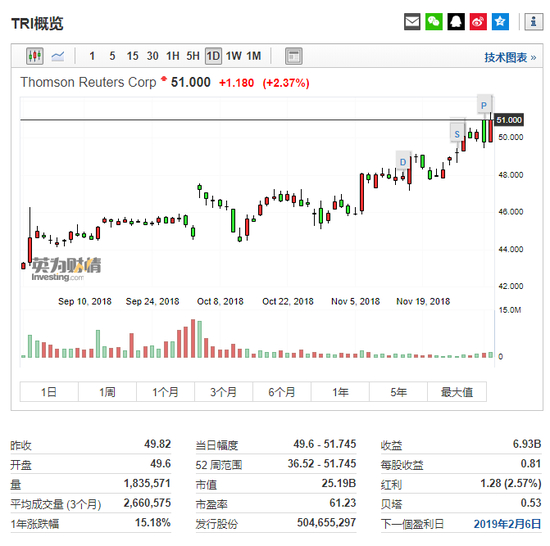The image size is (550, 546).
Task: Select the 1周 range tab
Action: (x=107, y=392)
